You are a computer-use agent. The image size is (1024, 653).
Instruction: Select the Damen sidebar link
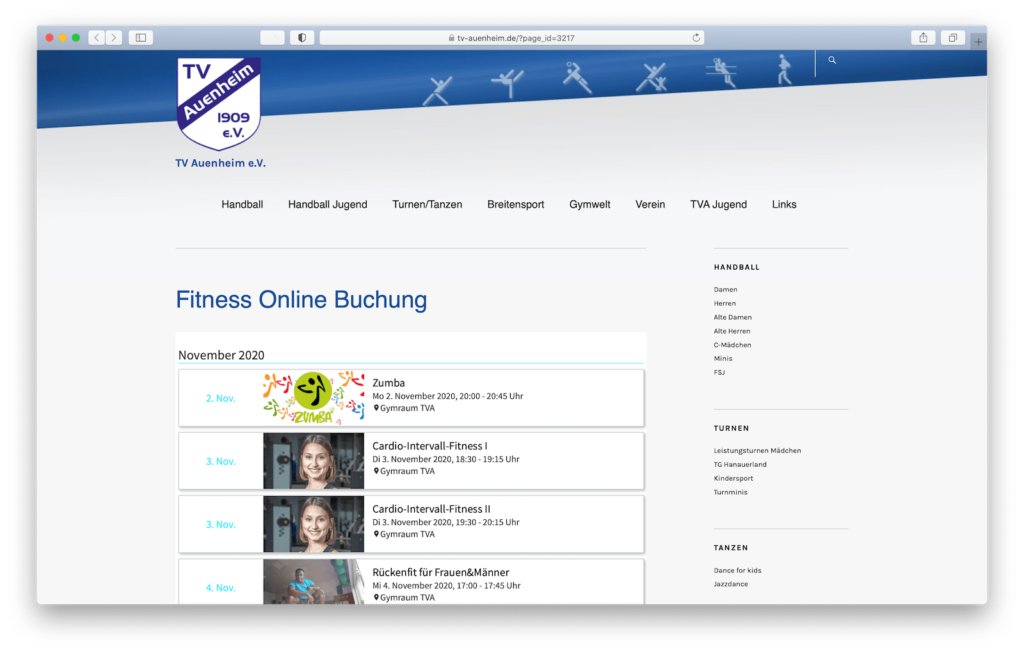pyautogui.click(x=726, y=289)
